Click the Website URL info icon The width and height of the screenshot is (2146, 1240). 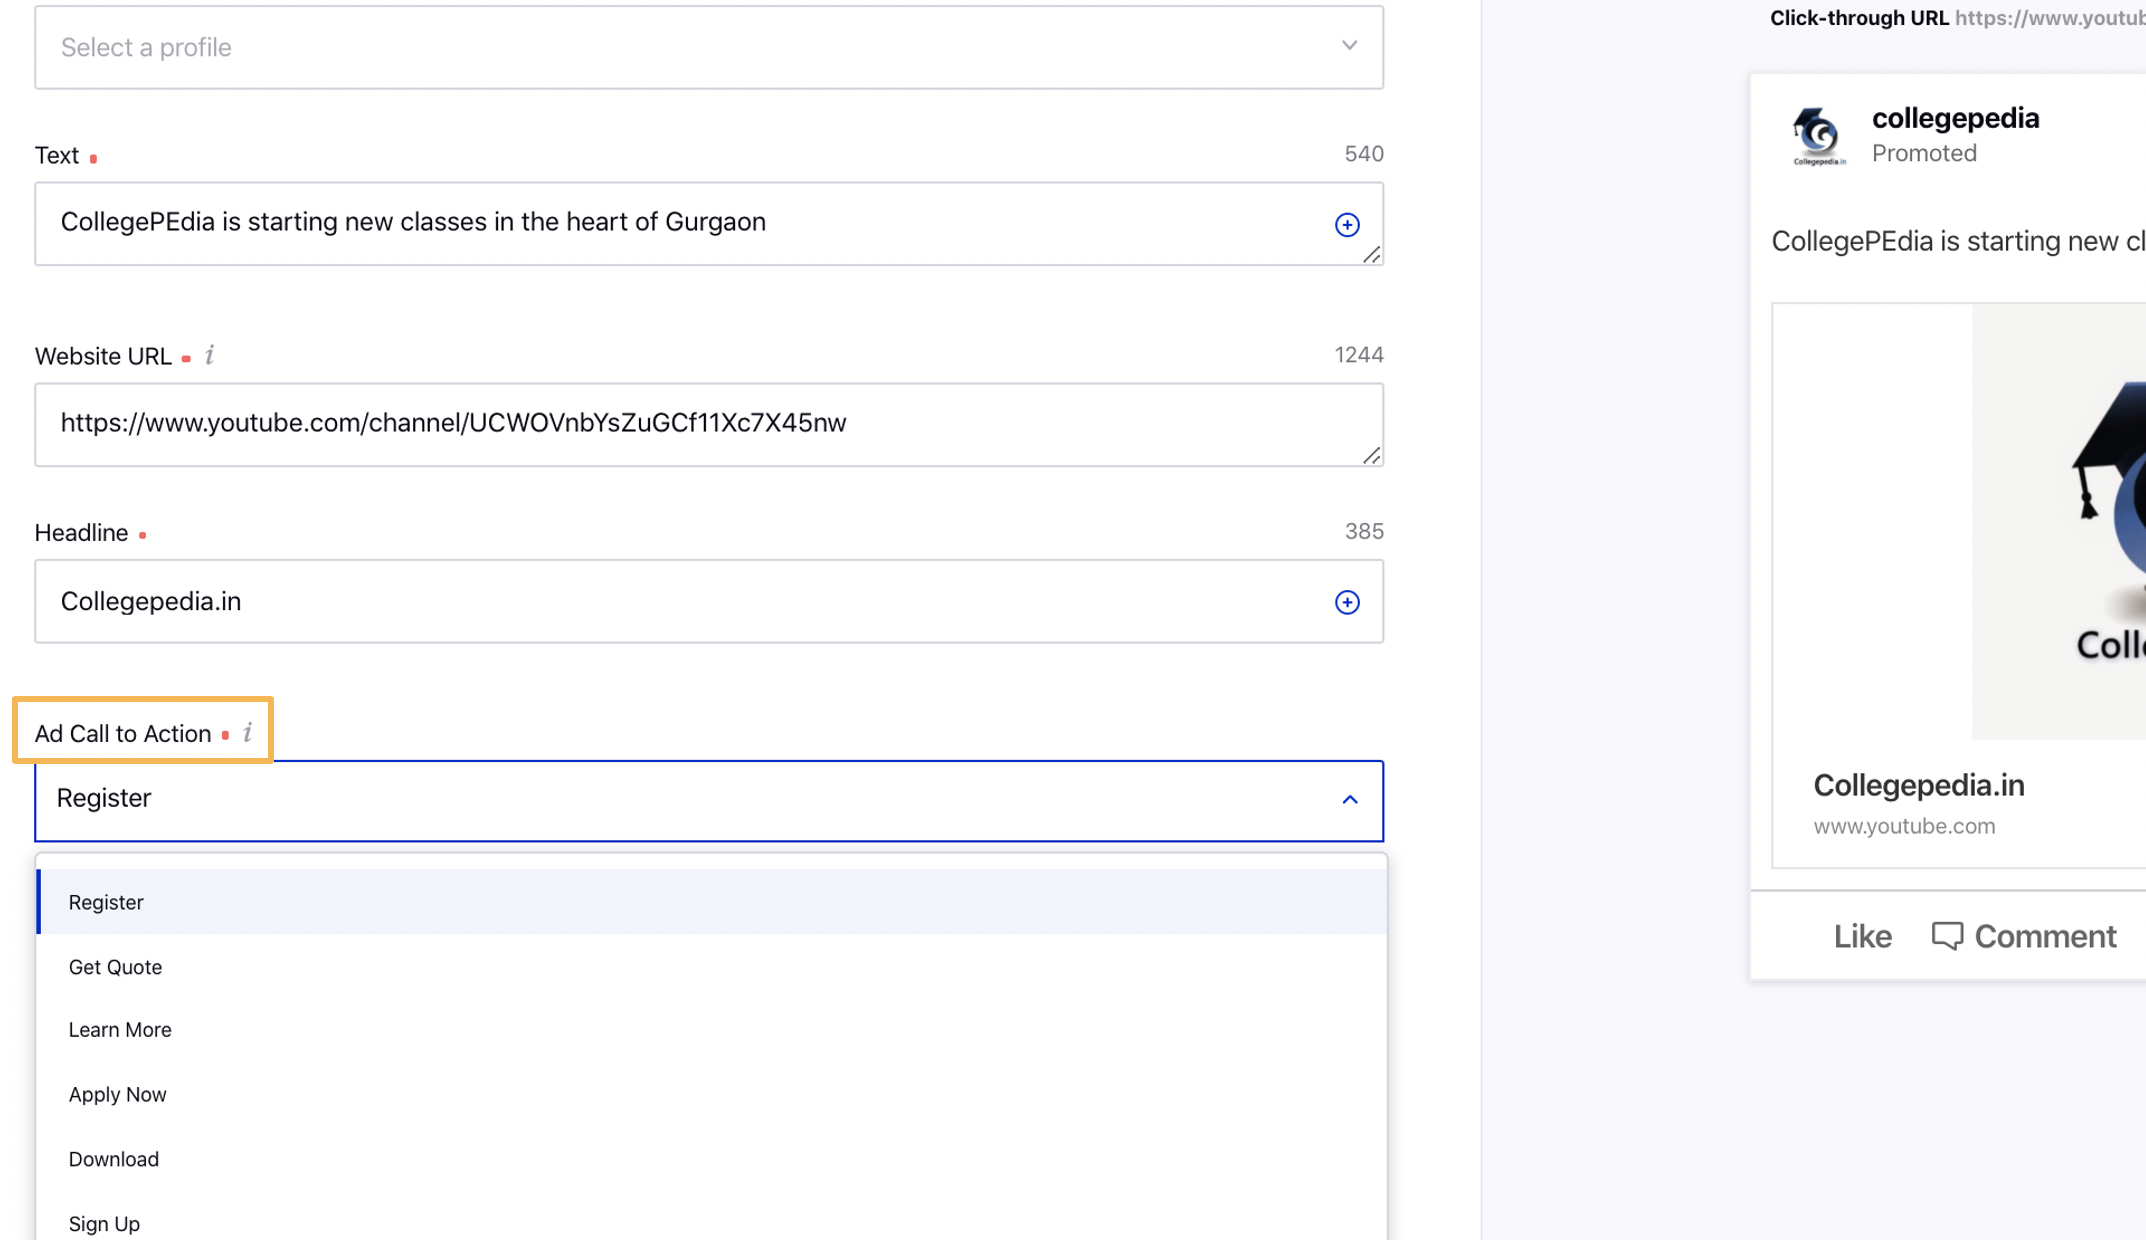pyautogui.click(x=210, y=355)
